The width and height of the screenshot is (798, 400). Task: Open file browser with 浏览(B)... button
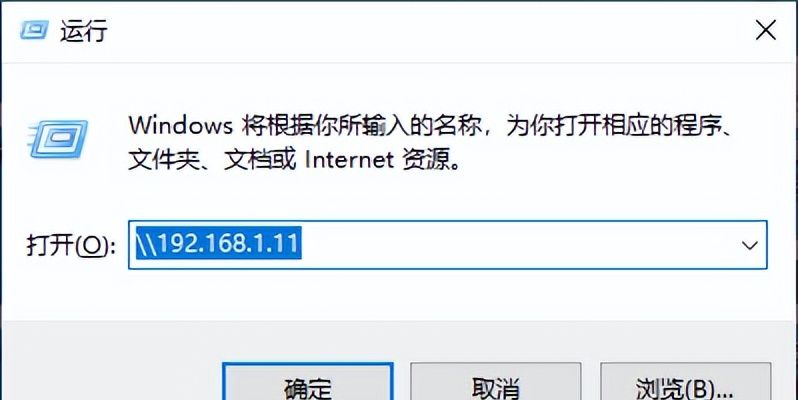coord(686,381)
